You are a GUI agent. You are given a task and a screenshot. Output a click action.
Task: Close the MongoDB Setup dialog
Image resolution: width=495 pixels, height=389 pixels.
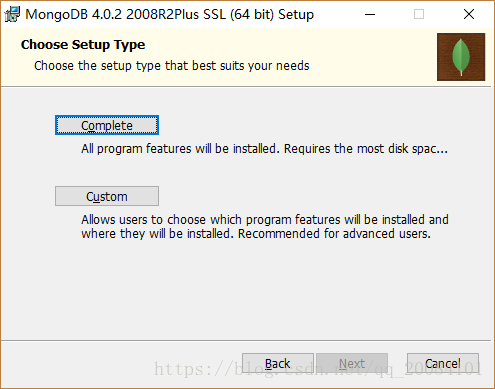click(x=469, y=14)
